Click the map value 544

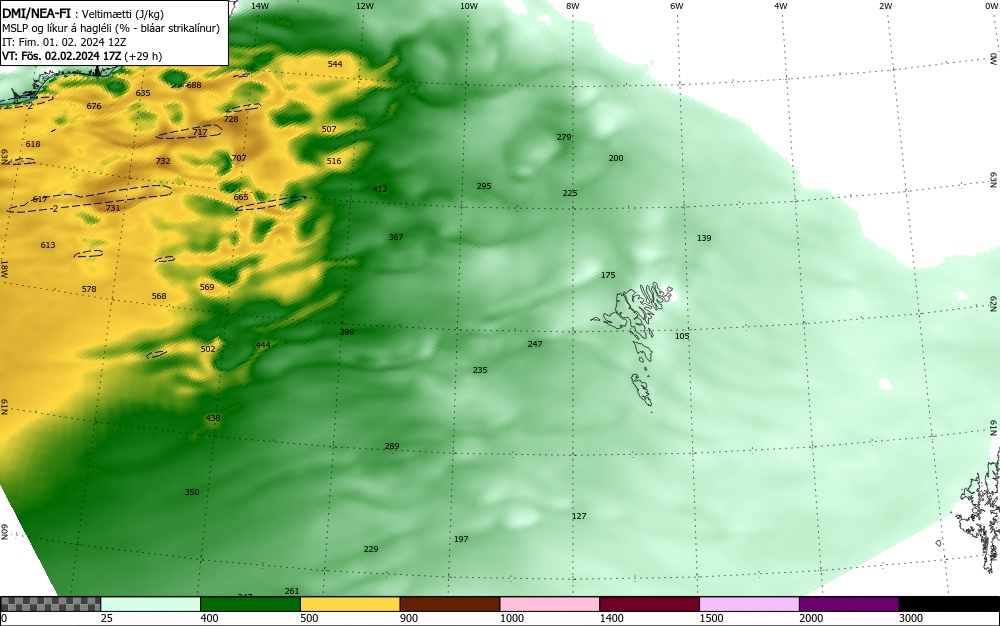(335, 64)
